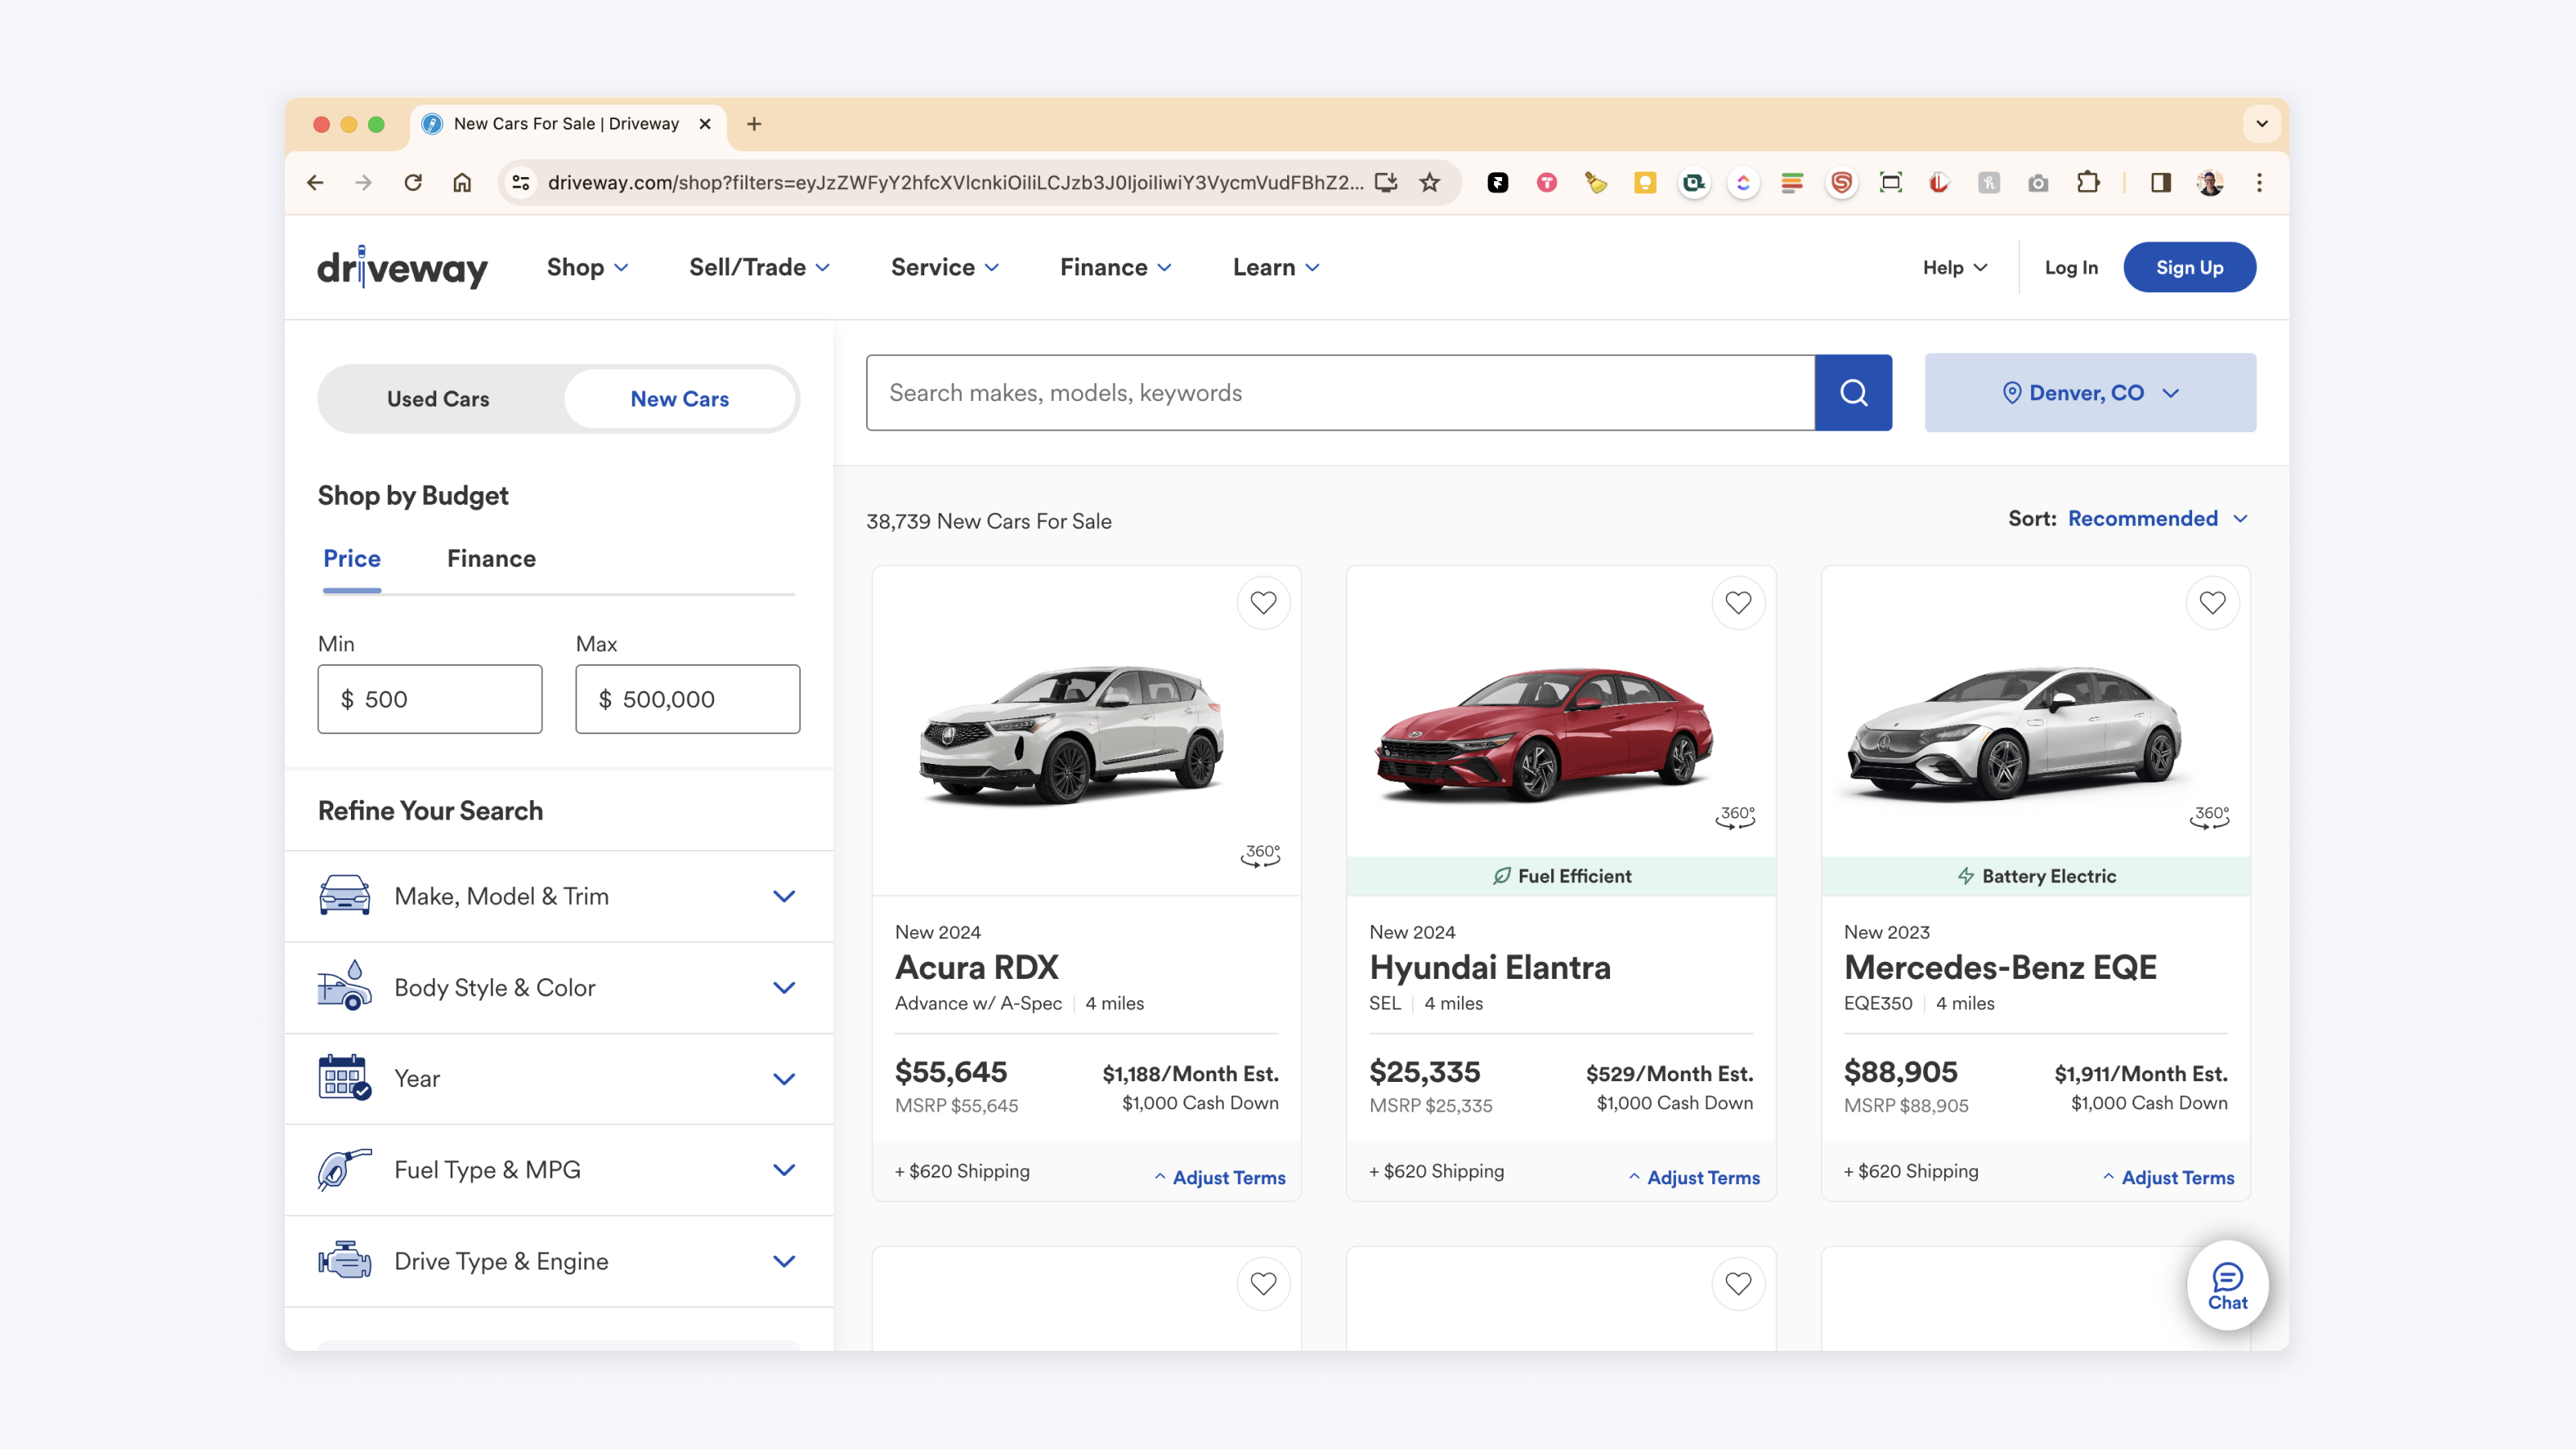Click the blue search magnifier button

[x=1853, y=393]
